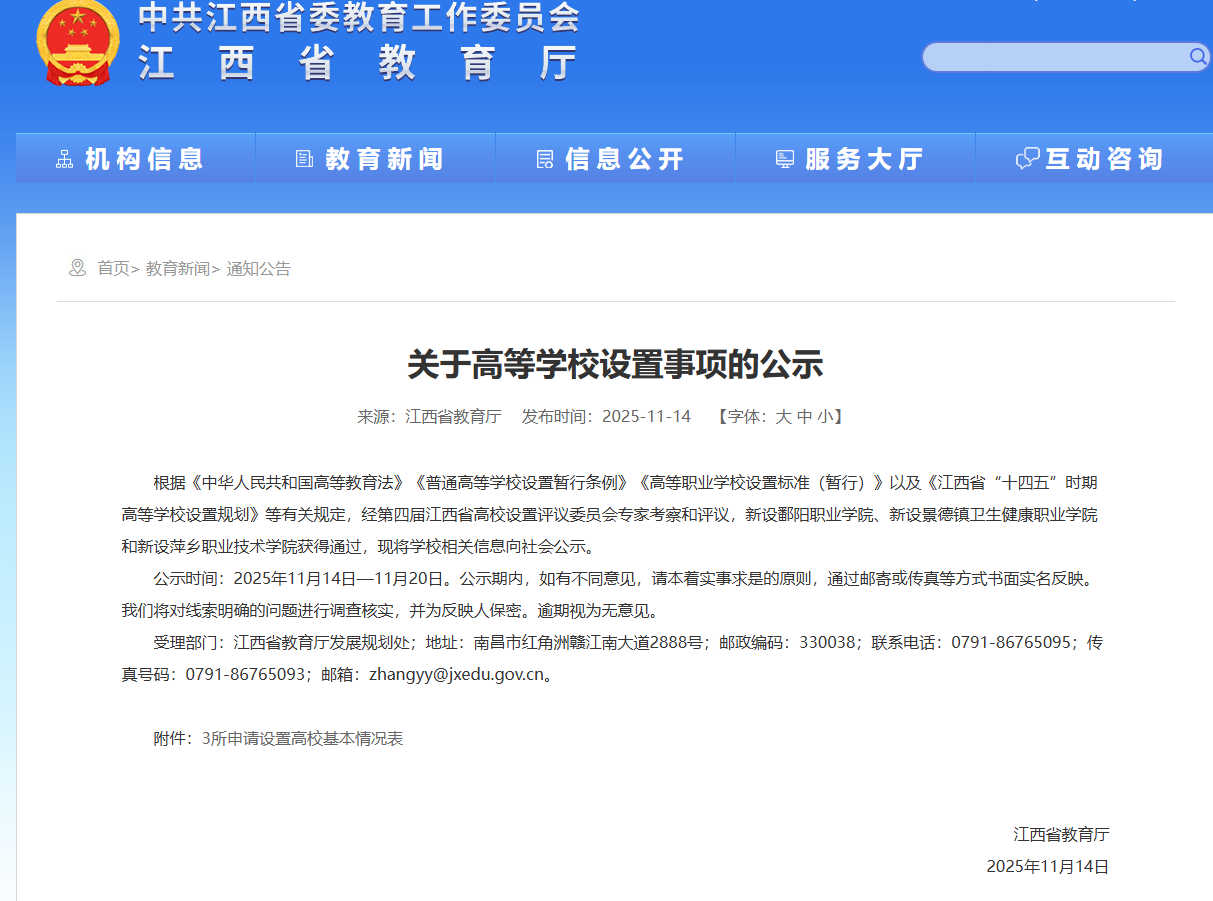Open 通知公告 breadcrumb link
This screenshot has height=901, width=1213.
pos(258,268)
